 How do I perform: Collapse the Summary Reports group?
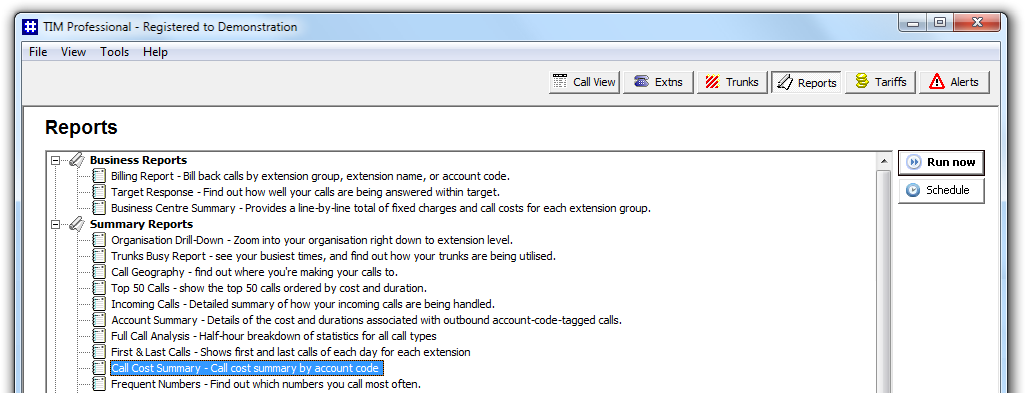(56, 224)
